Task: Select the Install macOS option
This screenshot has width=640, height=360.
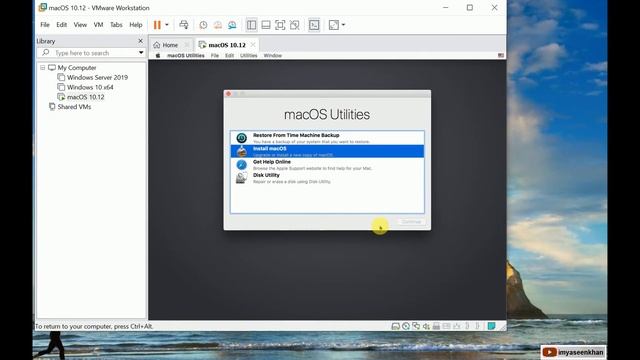Action: 327,151
